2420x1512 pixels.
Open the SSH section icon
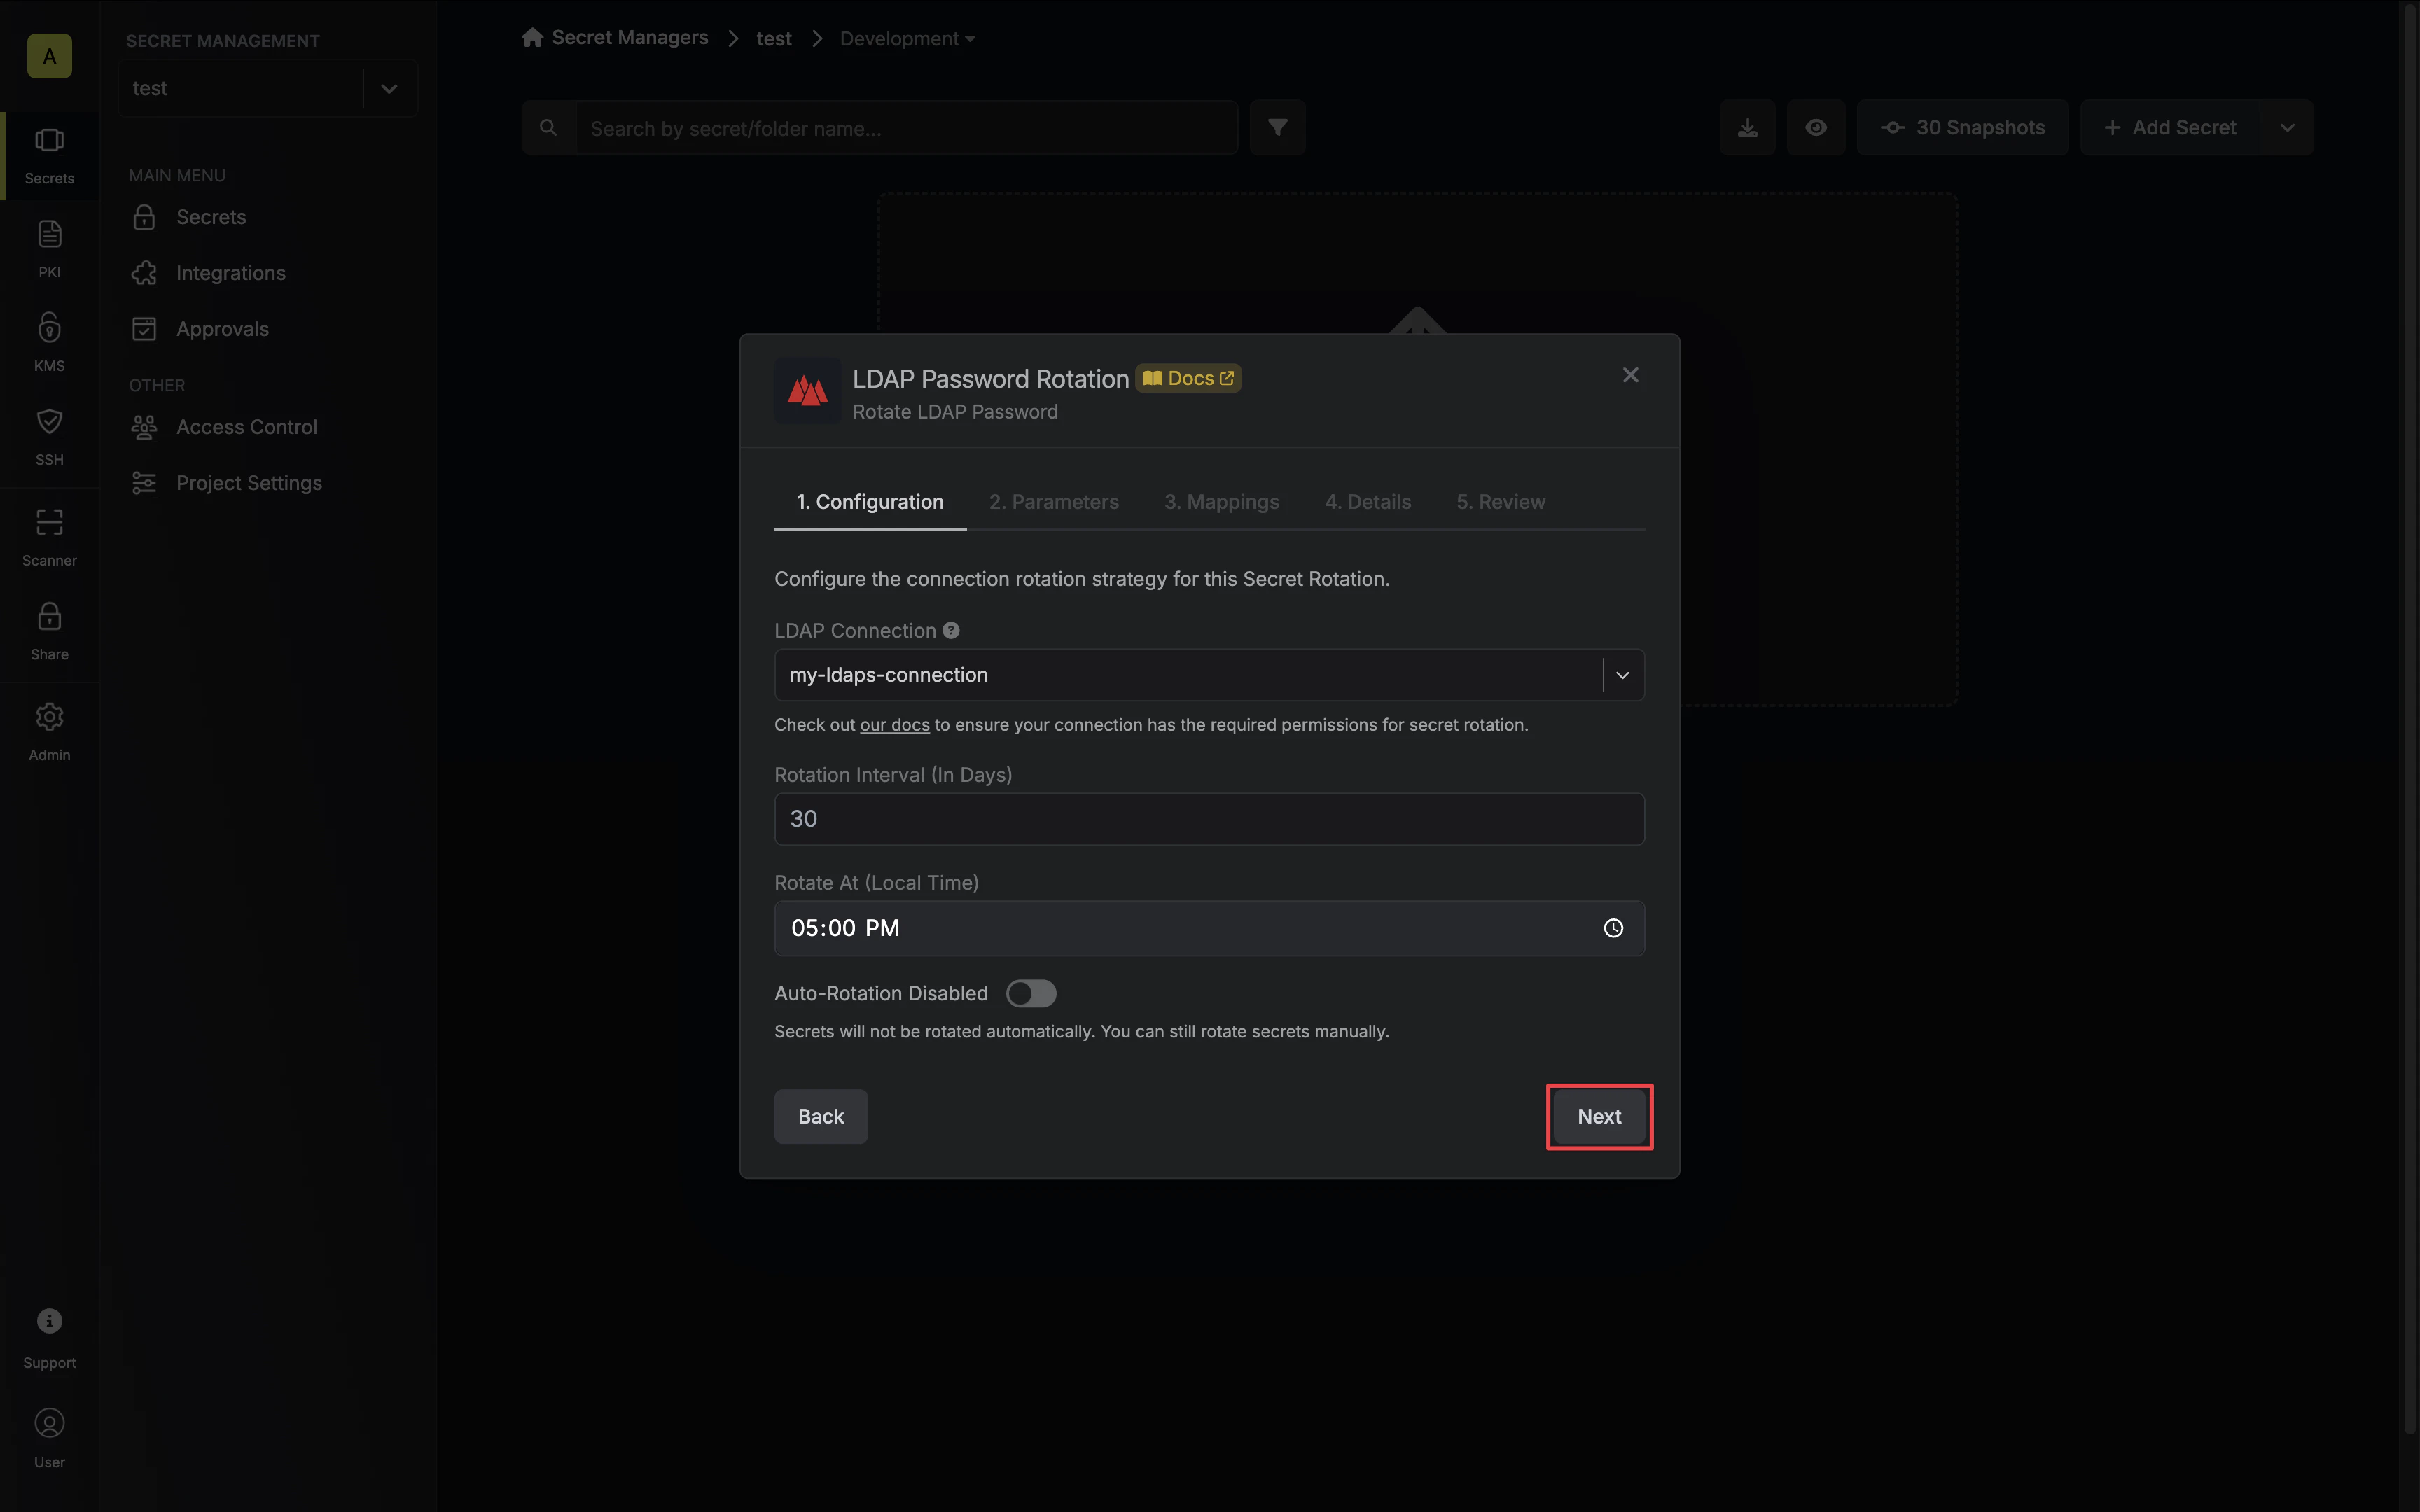49,437
